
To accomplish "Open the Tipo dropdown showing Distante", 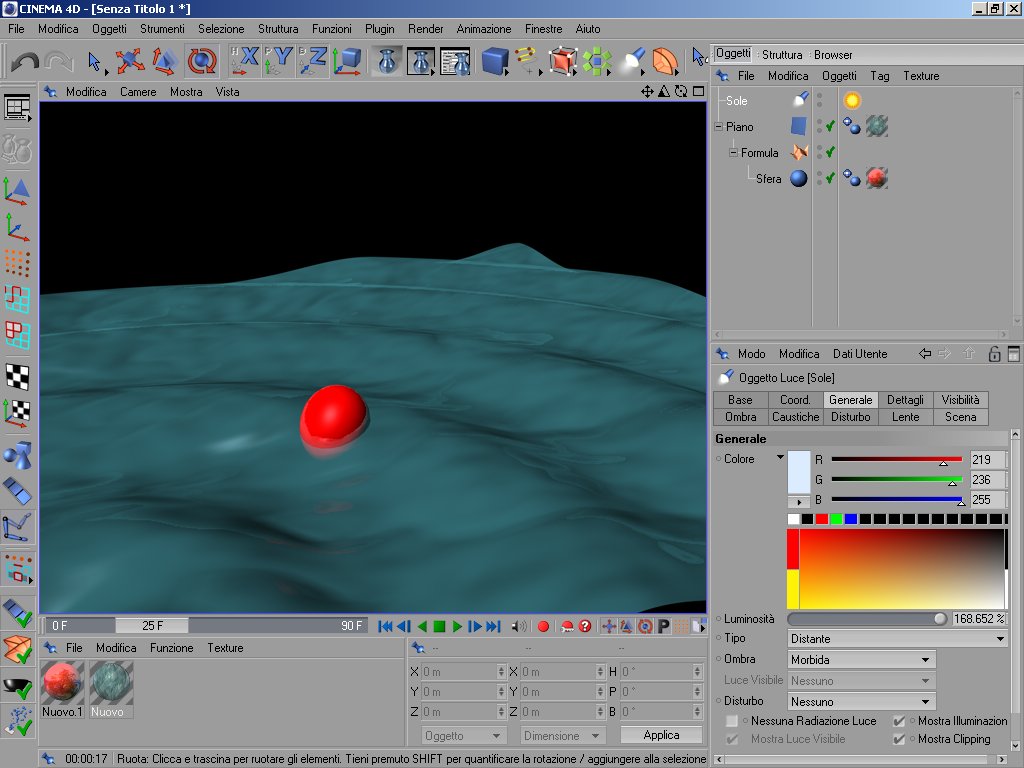I will (897, 639).
